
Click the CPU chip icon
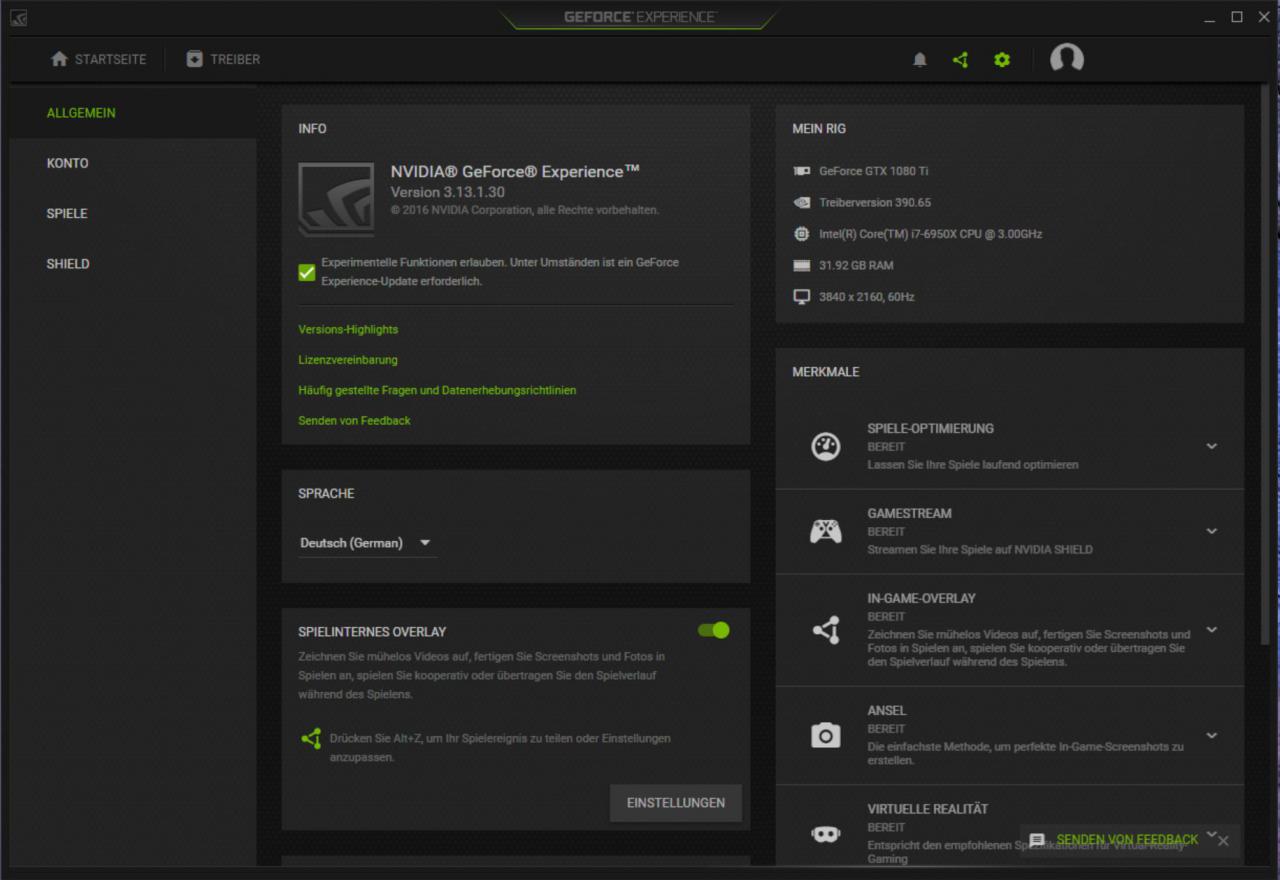[802, 234]
